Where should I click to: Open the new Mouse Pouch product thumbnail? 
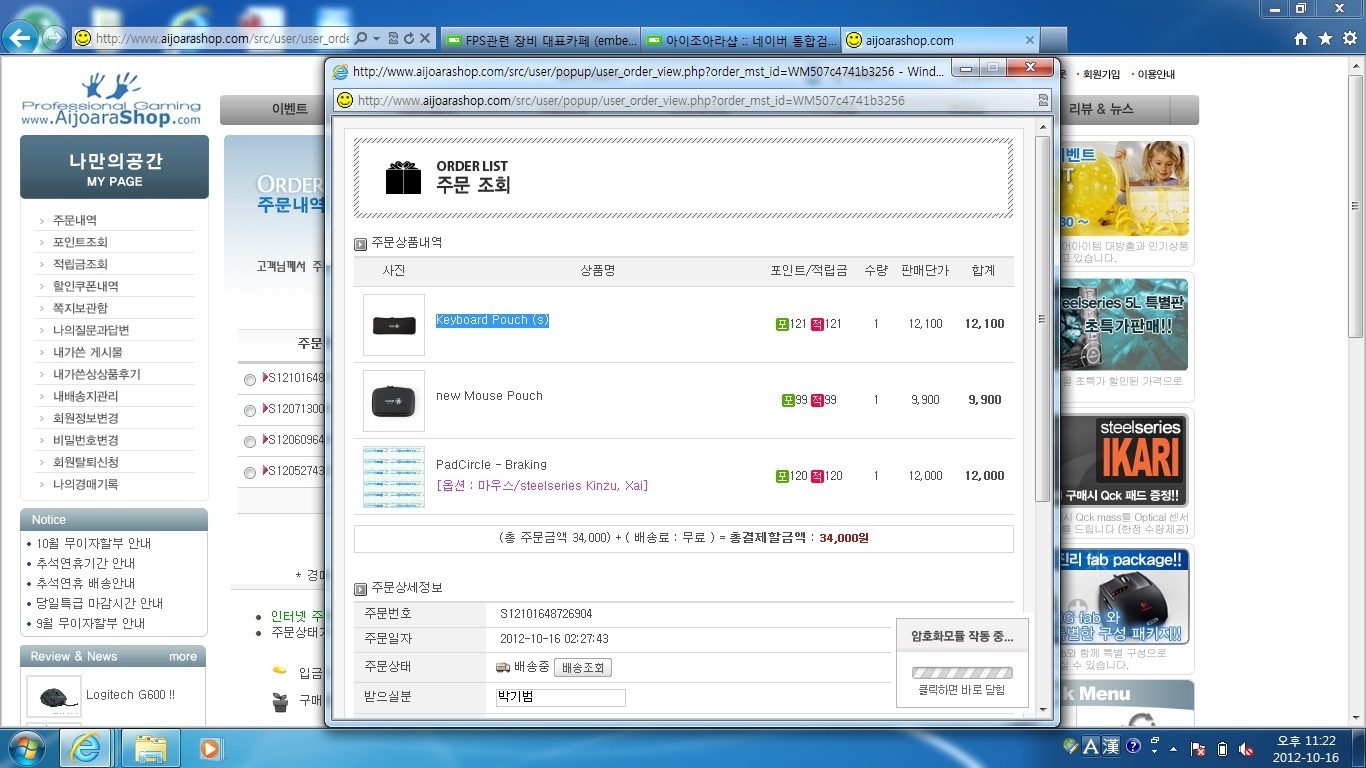pos(394,400)
